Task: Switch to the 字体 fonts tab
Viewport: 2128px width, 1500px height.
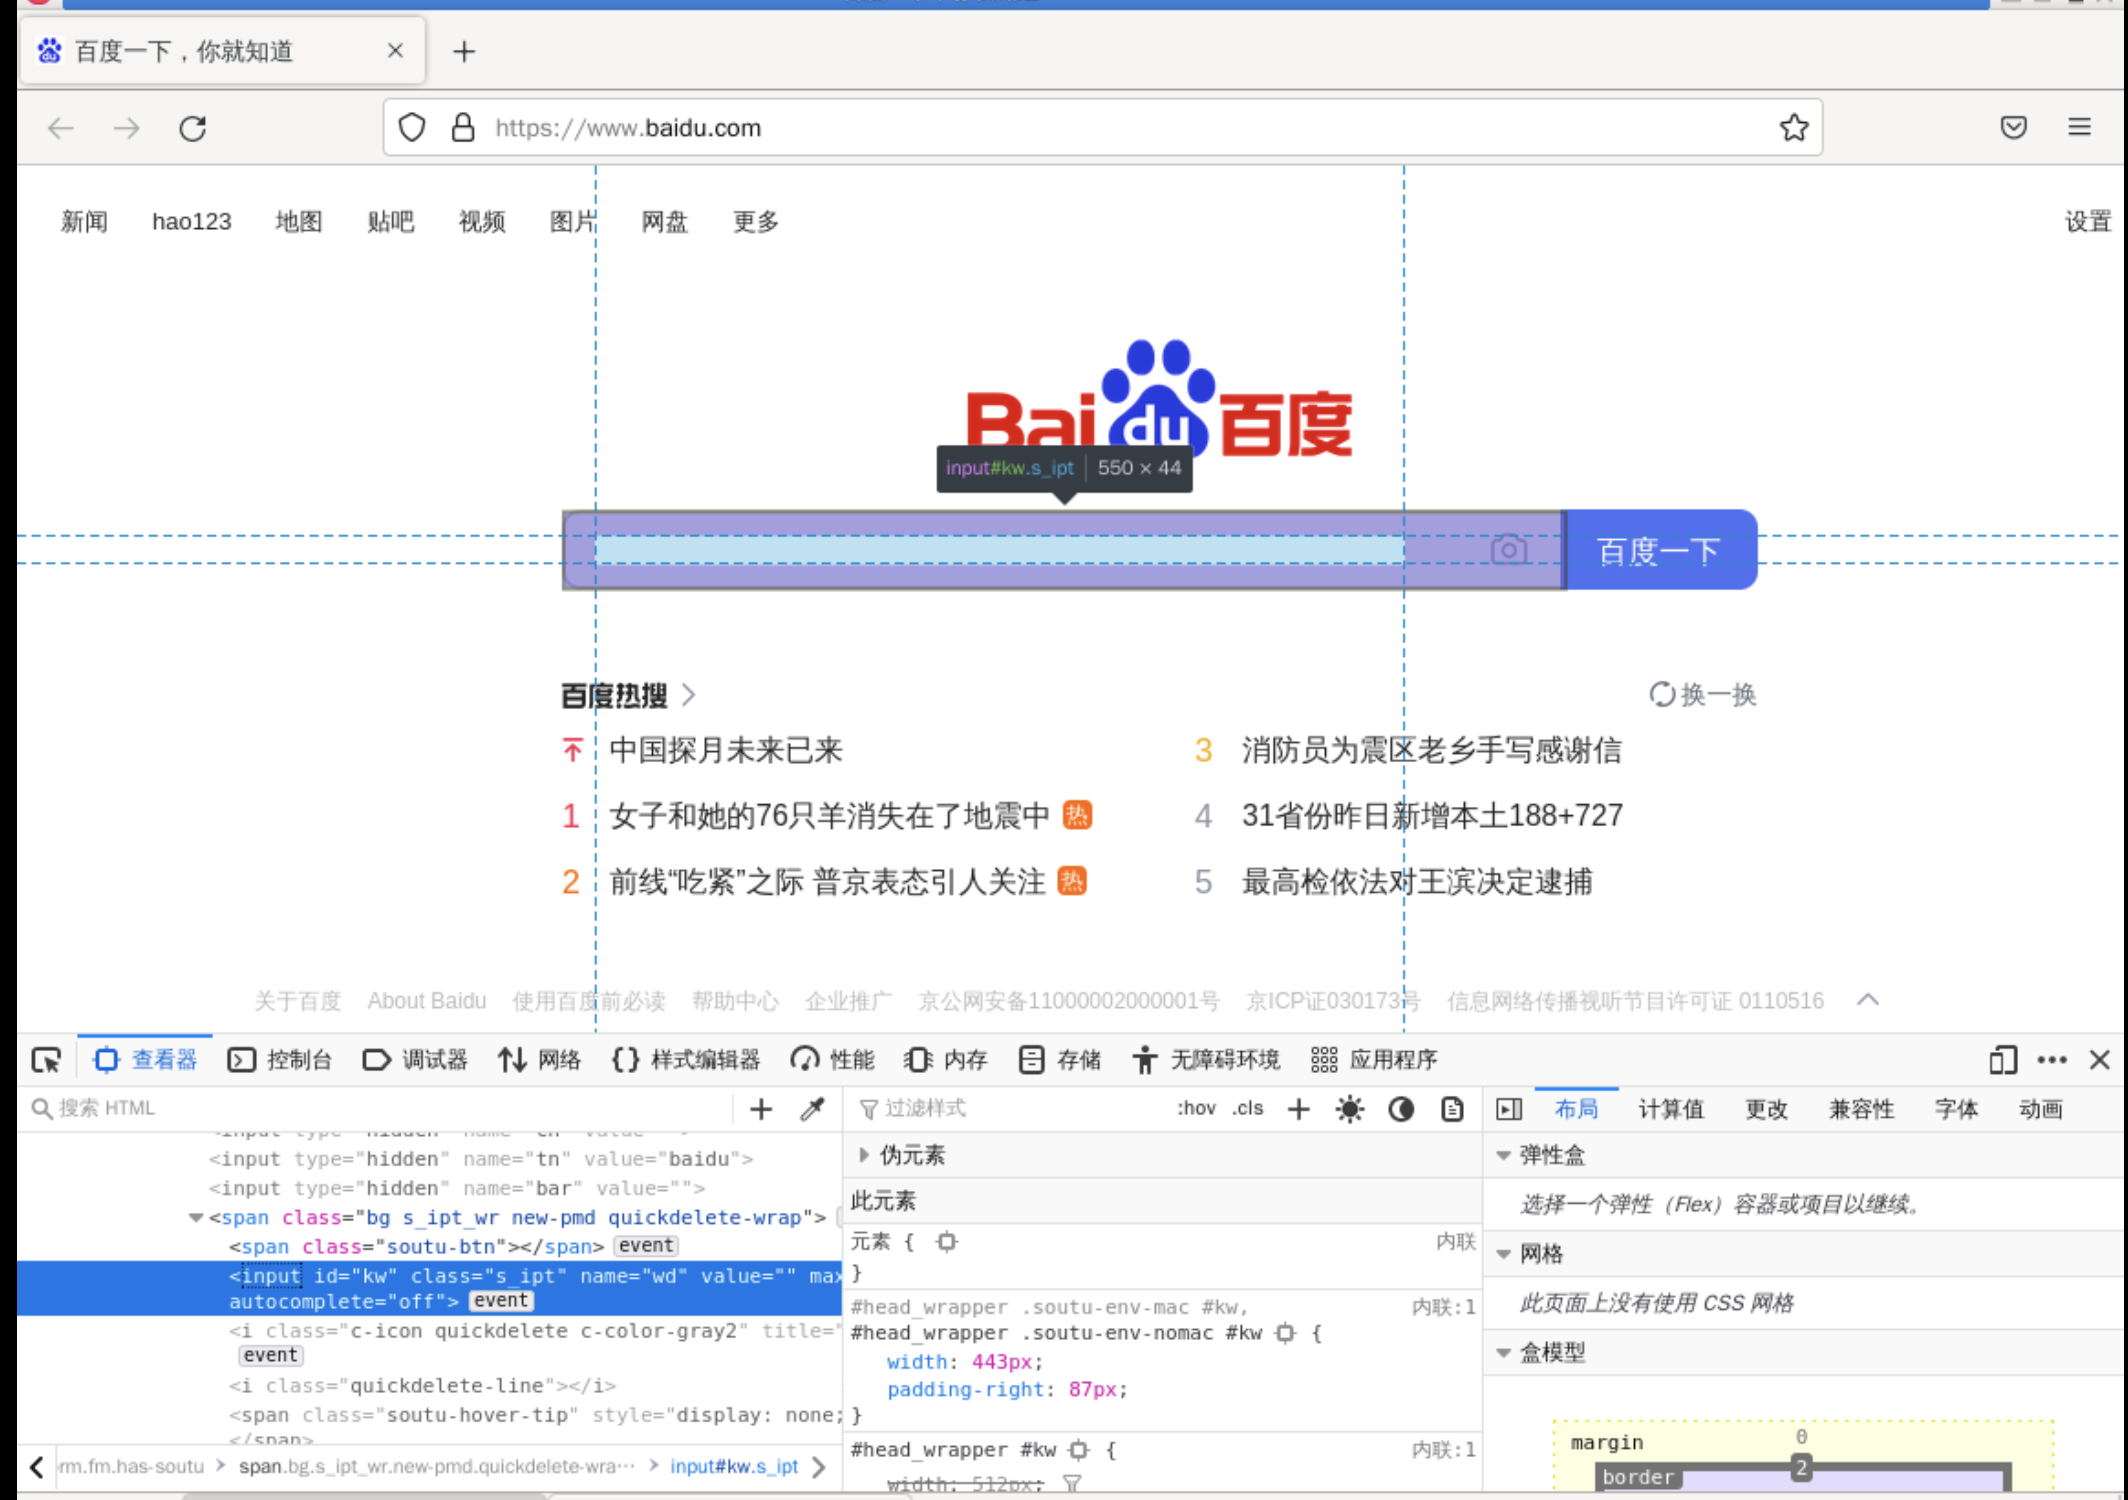Action: 1956,1108
